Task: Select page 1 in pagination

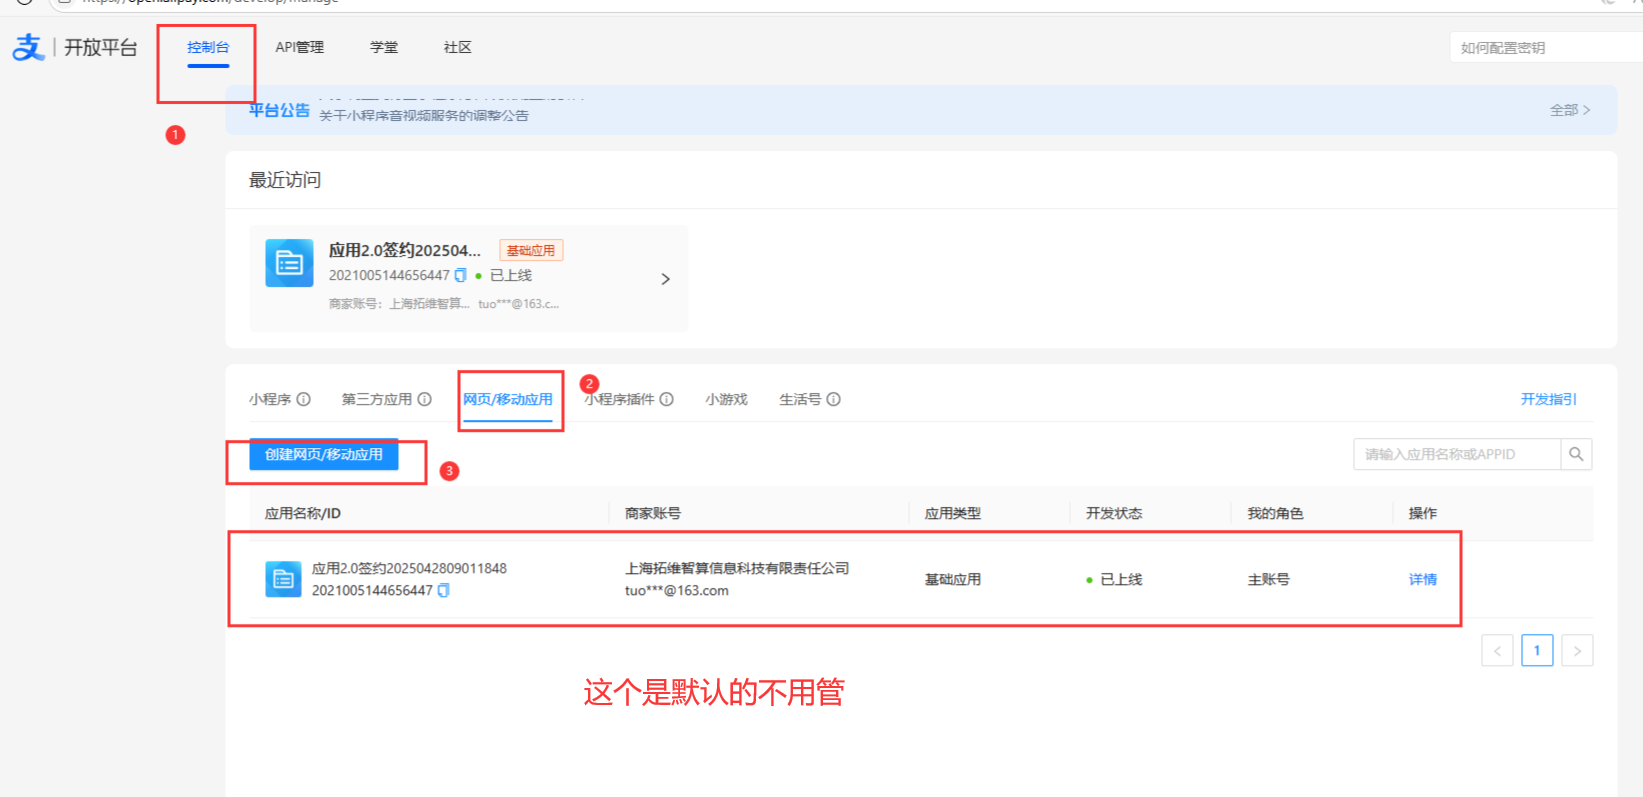Action: tap(1537, 650)
